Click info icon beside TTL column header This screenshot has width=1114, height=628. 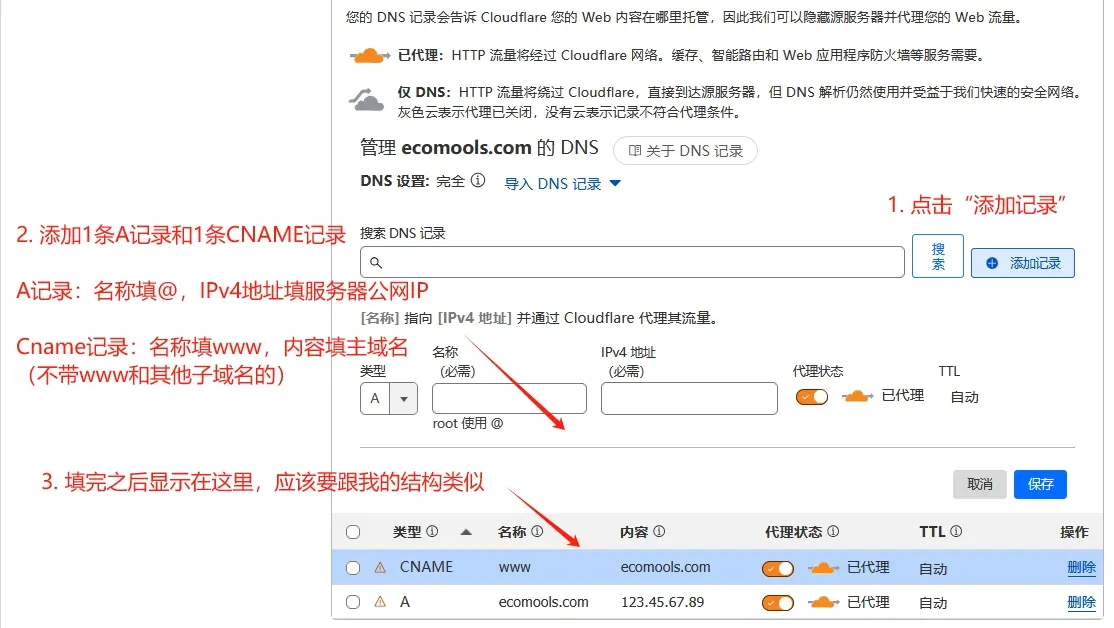[956, 531]
